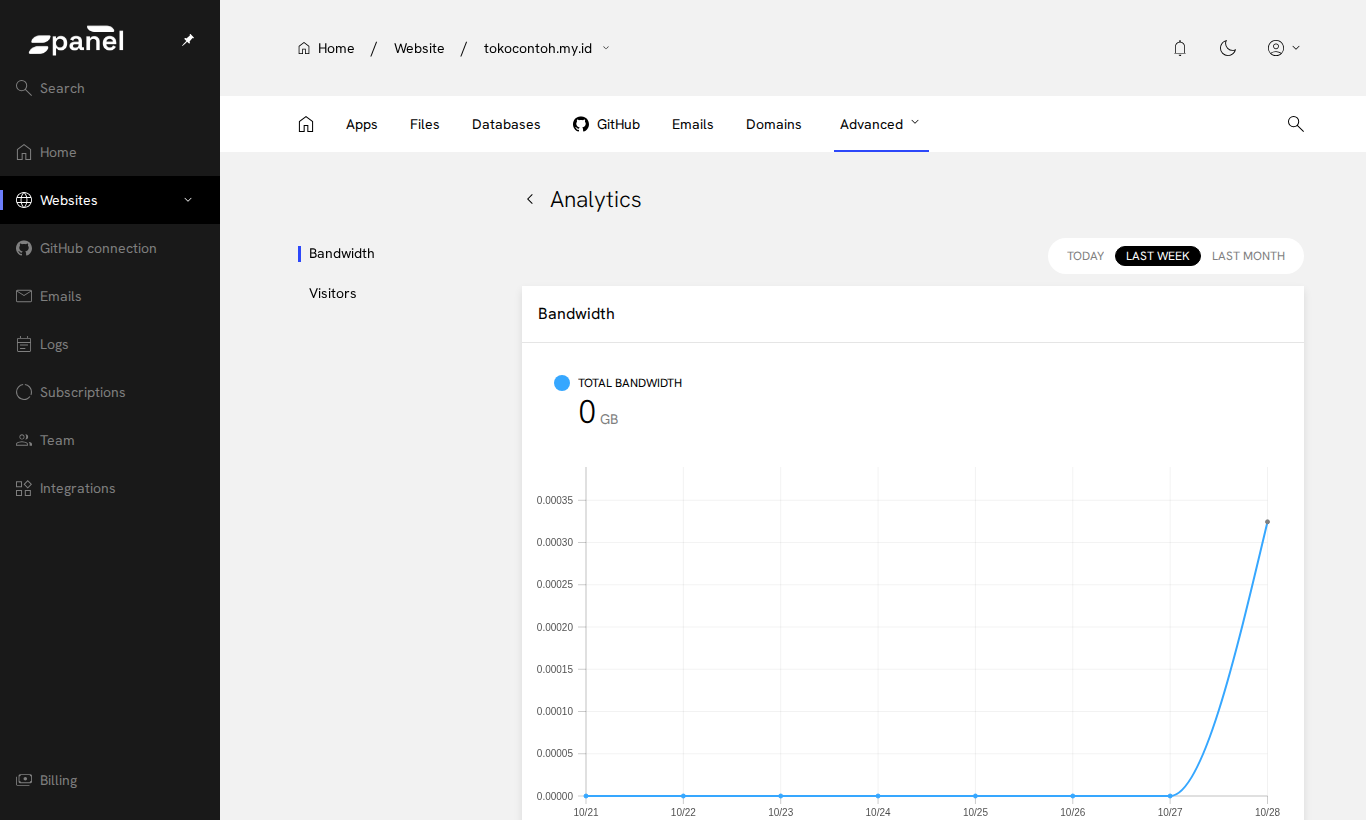Open Team in the sidebar
The width and height of the screenshot is (1366, 820).
click(110, 440)
